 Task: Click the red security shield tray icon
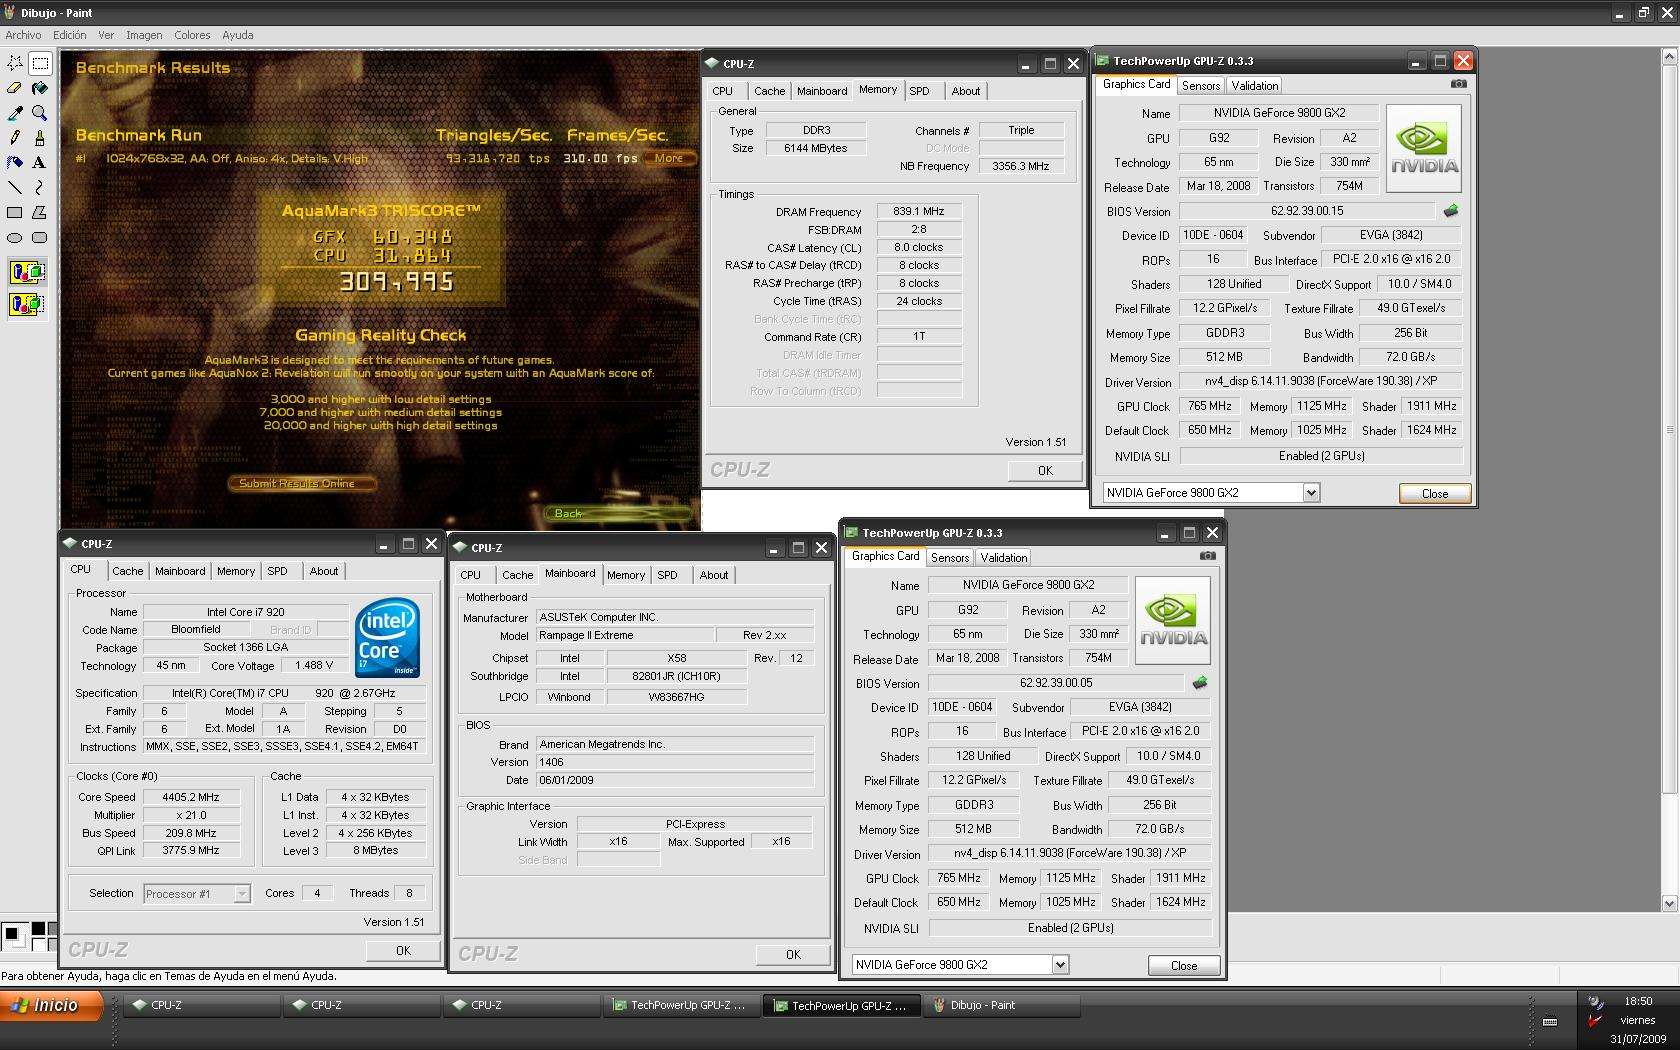[x=1595, y=1021]
